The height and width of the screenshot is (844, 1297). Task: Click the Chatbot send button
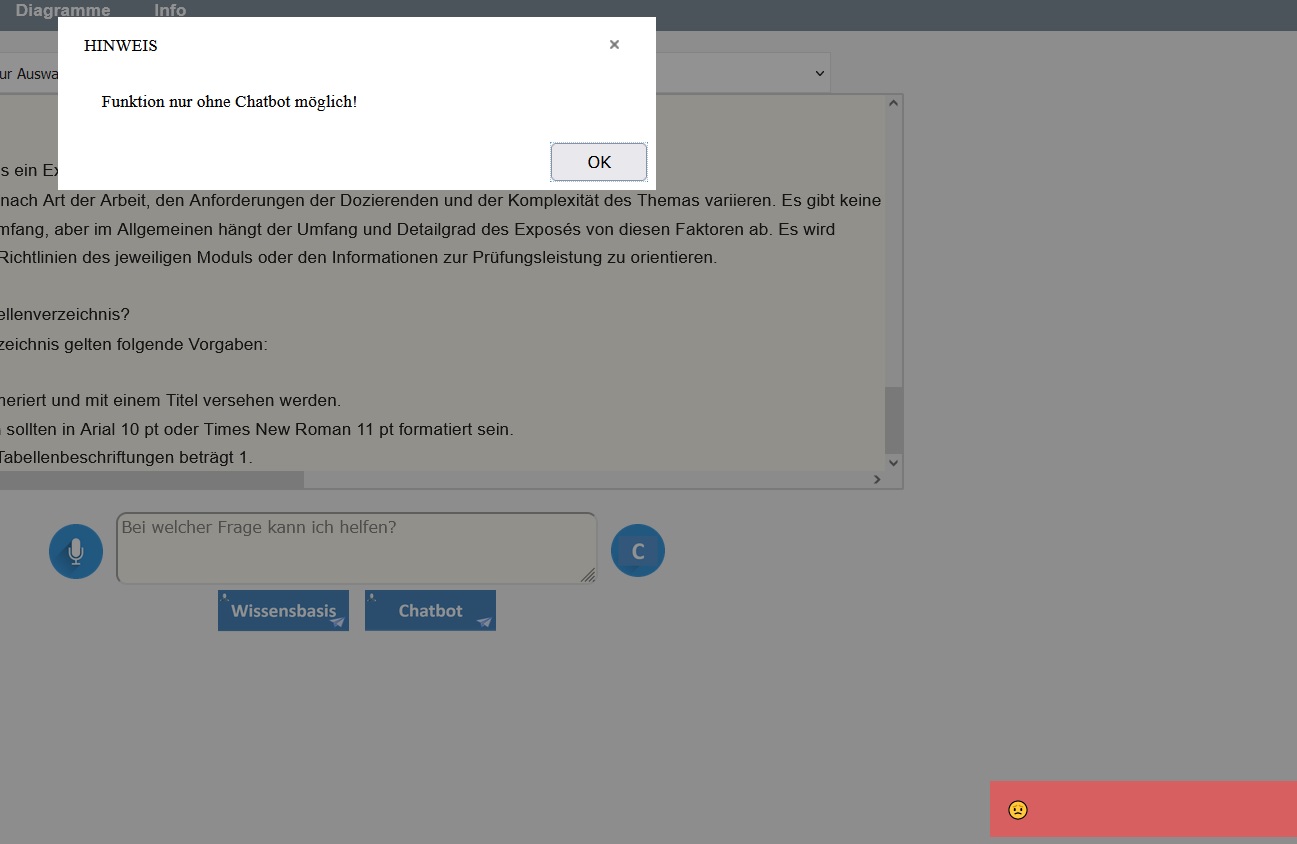point(430,611)
